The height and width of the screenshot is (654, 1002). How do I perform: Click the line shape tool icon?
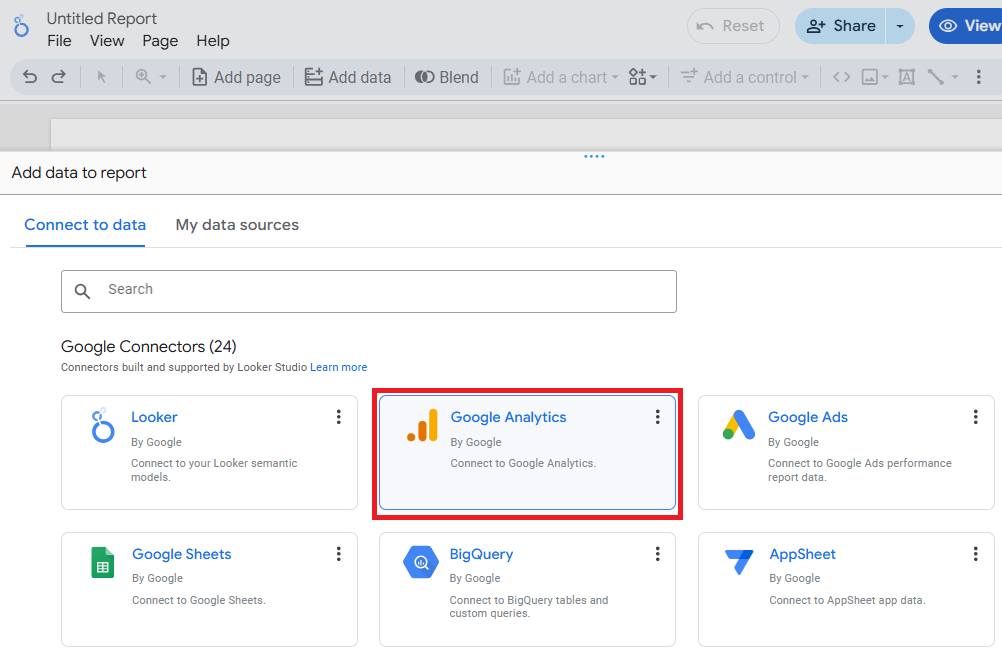[936, 77]
